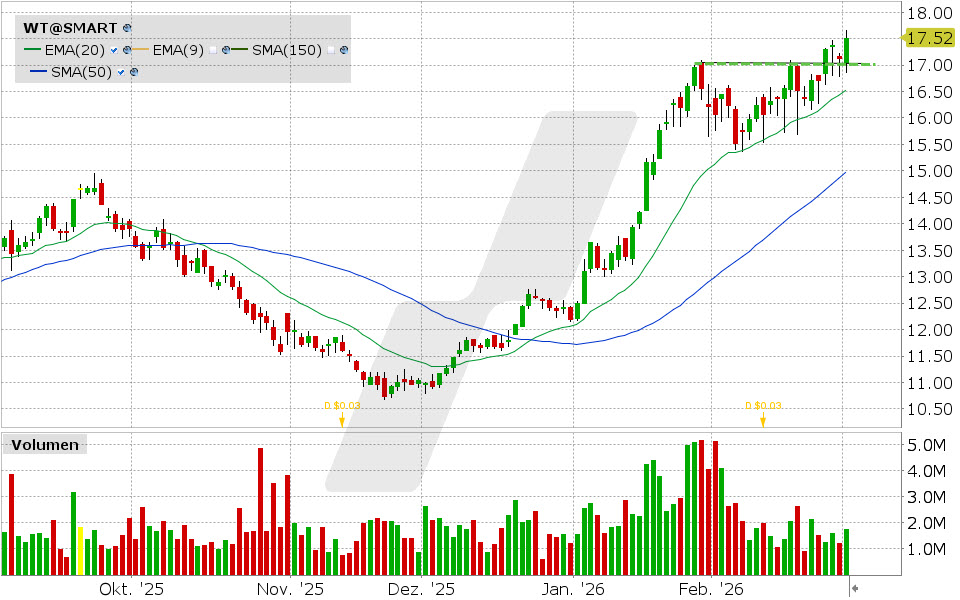Viewport: 960px width, 600px height.
Task: Click the Feb. '26 axis label
Action: (713, 589)
